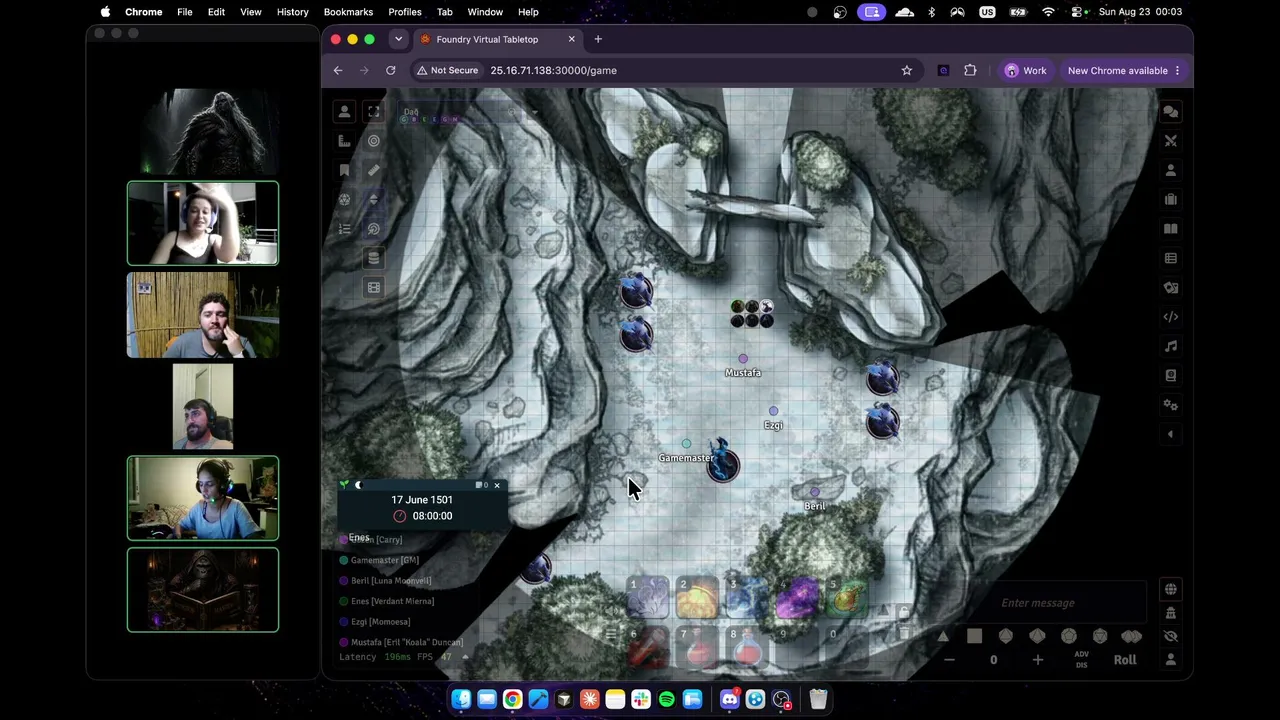1280x720 pixels.
Task: Click the person icon below roll modes
Action: (x=1171, y=660)
